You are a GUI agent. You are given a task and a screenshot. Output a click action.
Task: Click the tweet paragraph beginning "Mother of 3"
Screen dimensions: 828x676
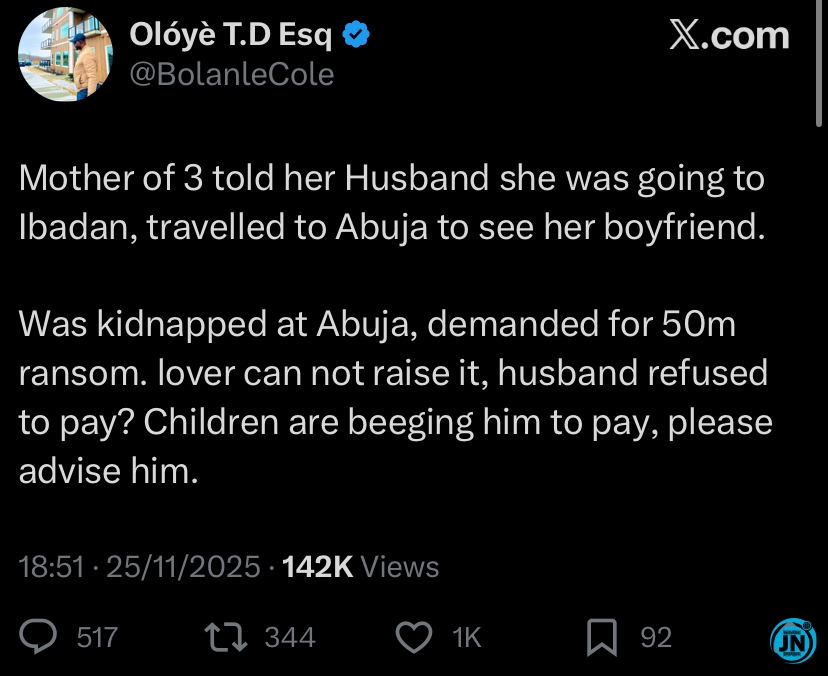(x=392, y=201)
